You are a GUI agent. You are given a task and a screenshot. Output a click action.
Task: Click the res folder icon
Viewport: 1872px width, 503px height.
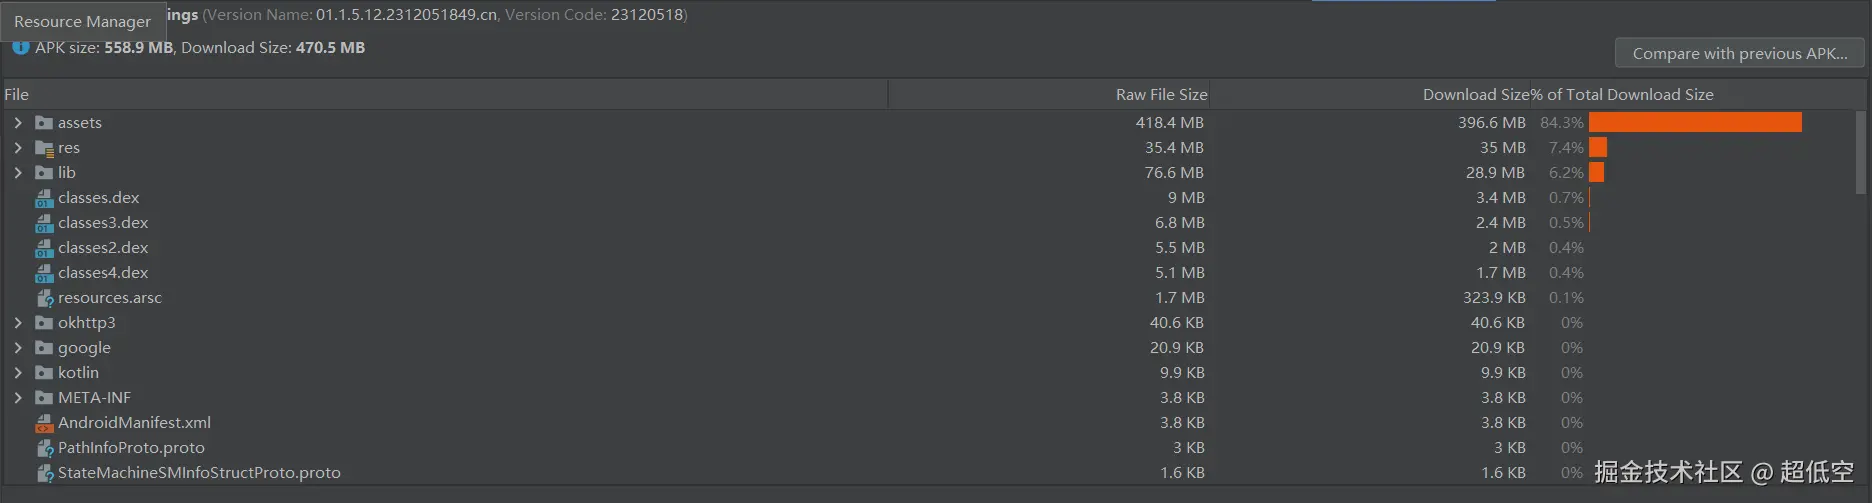[x=44, y=148]
